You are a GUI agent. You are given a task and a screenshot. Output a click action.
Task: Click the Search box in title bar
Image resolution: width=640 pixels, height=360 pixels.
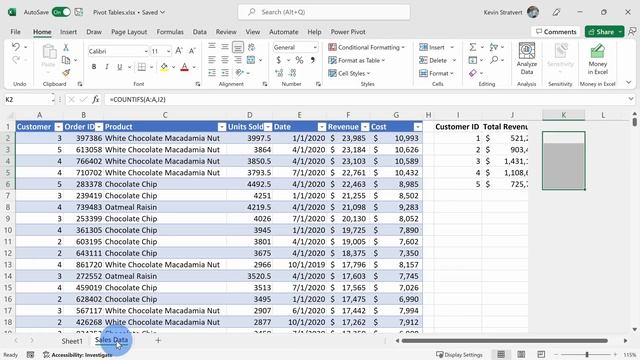pos(324,12)
